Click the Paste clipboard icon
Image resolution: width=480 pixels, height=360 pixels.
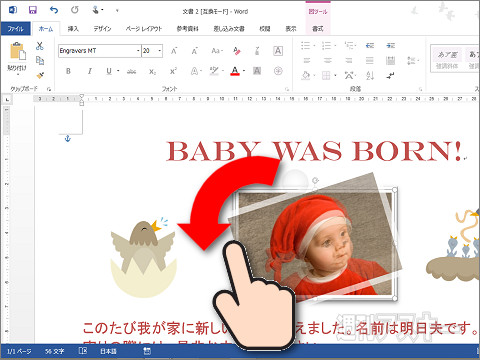[17, 52]
